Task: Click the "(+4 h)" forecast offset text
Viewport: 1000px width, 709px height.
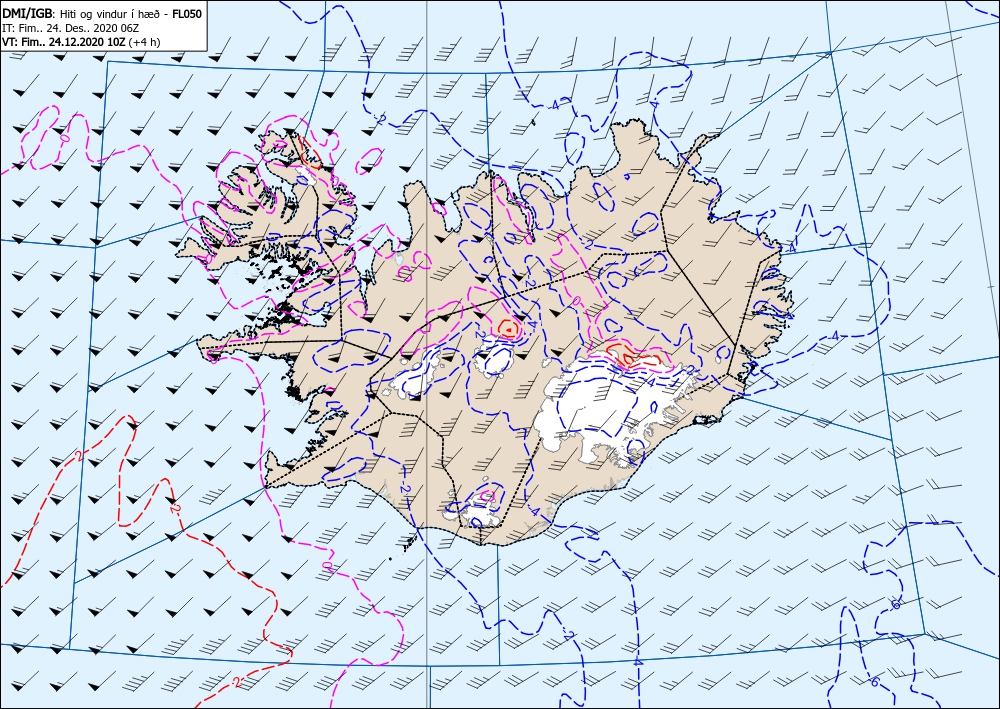Action: tap(145, 42)
